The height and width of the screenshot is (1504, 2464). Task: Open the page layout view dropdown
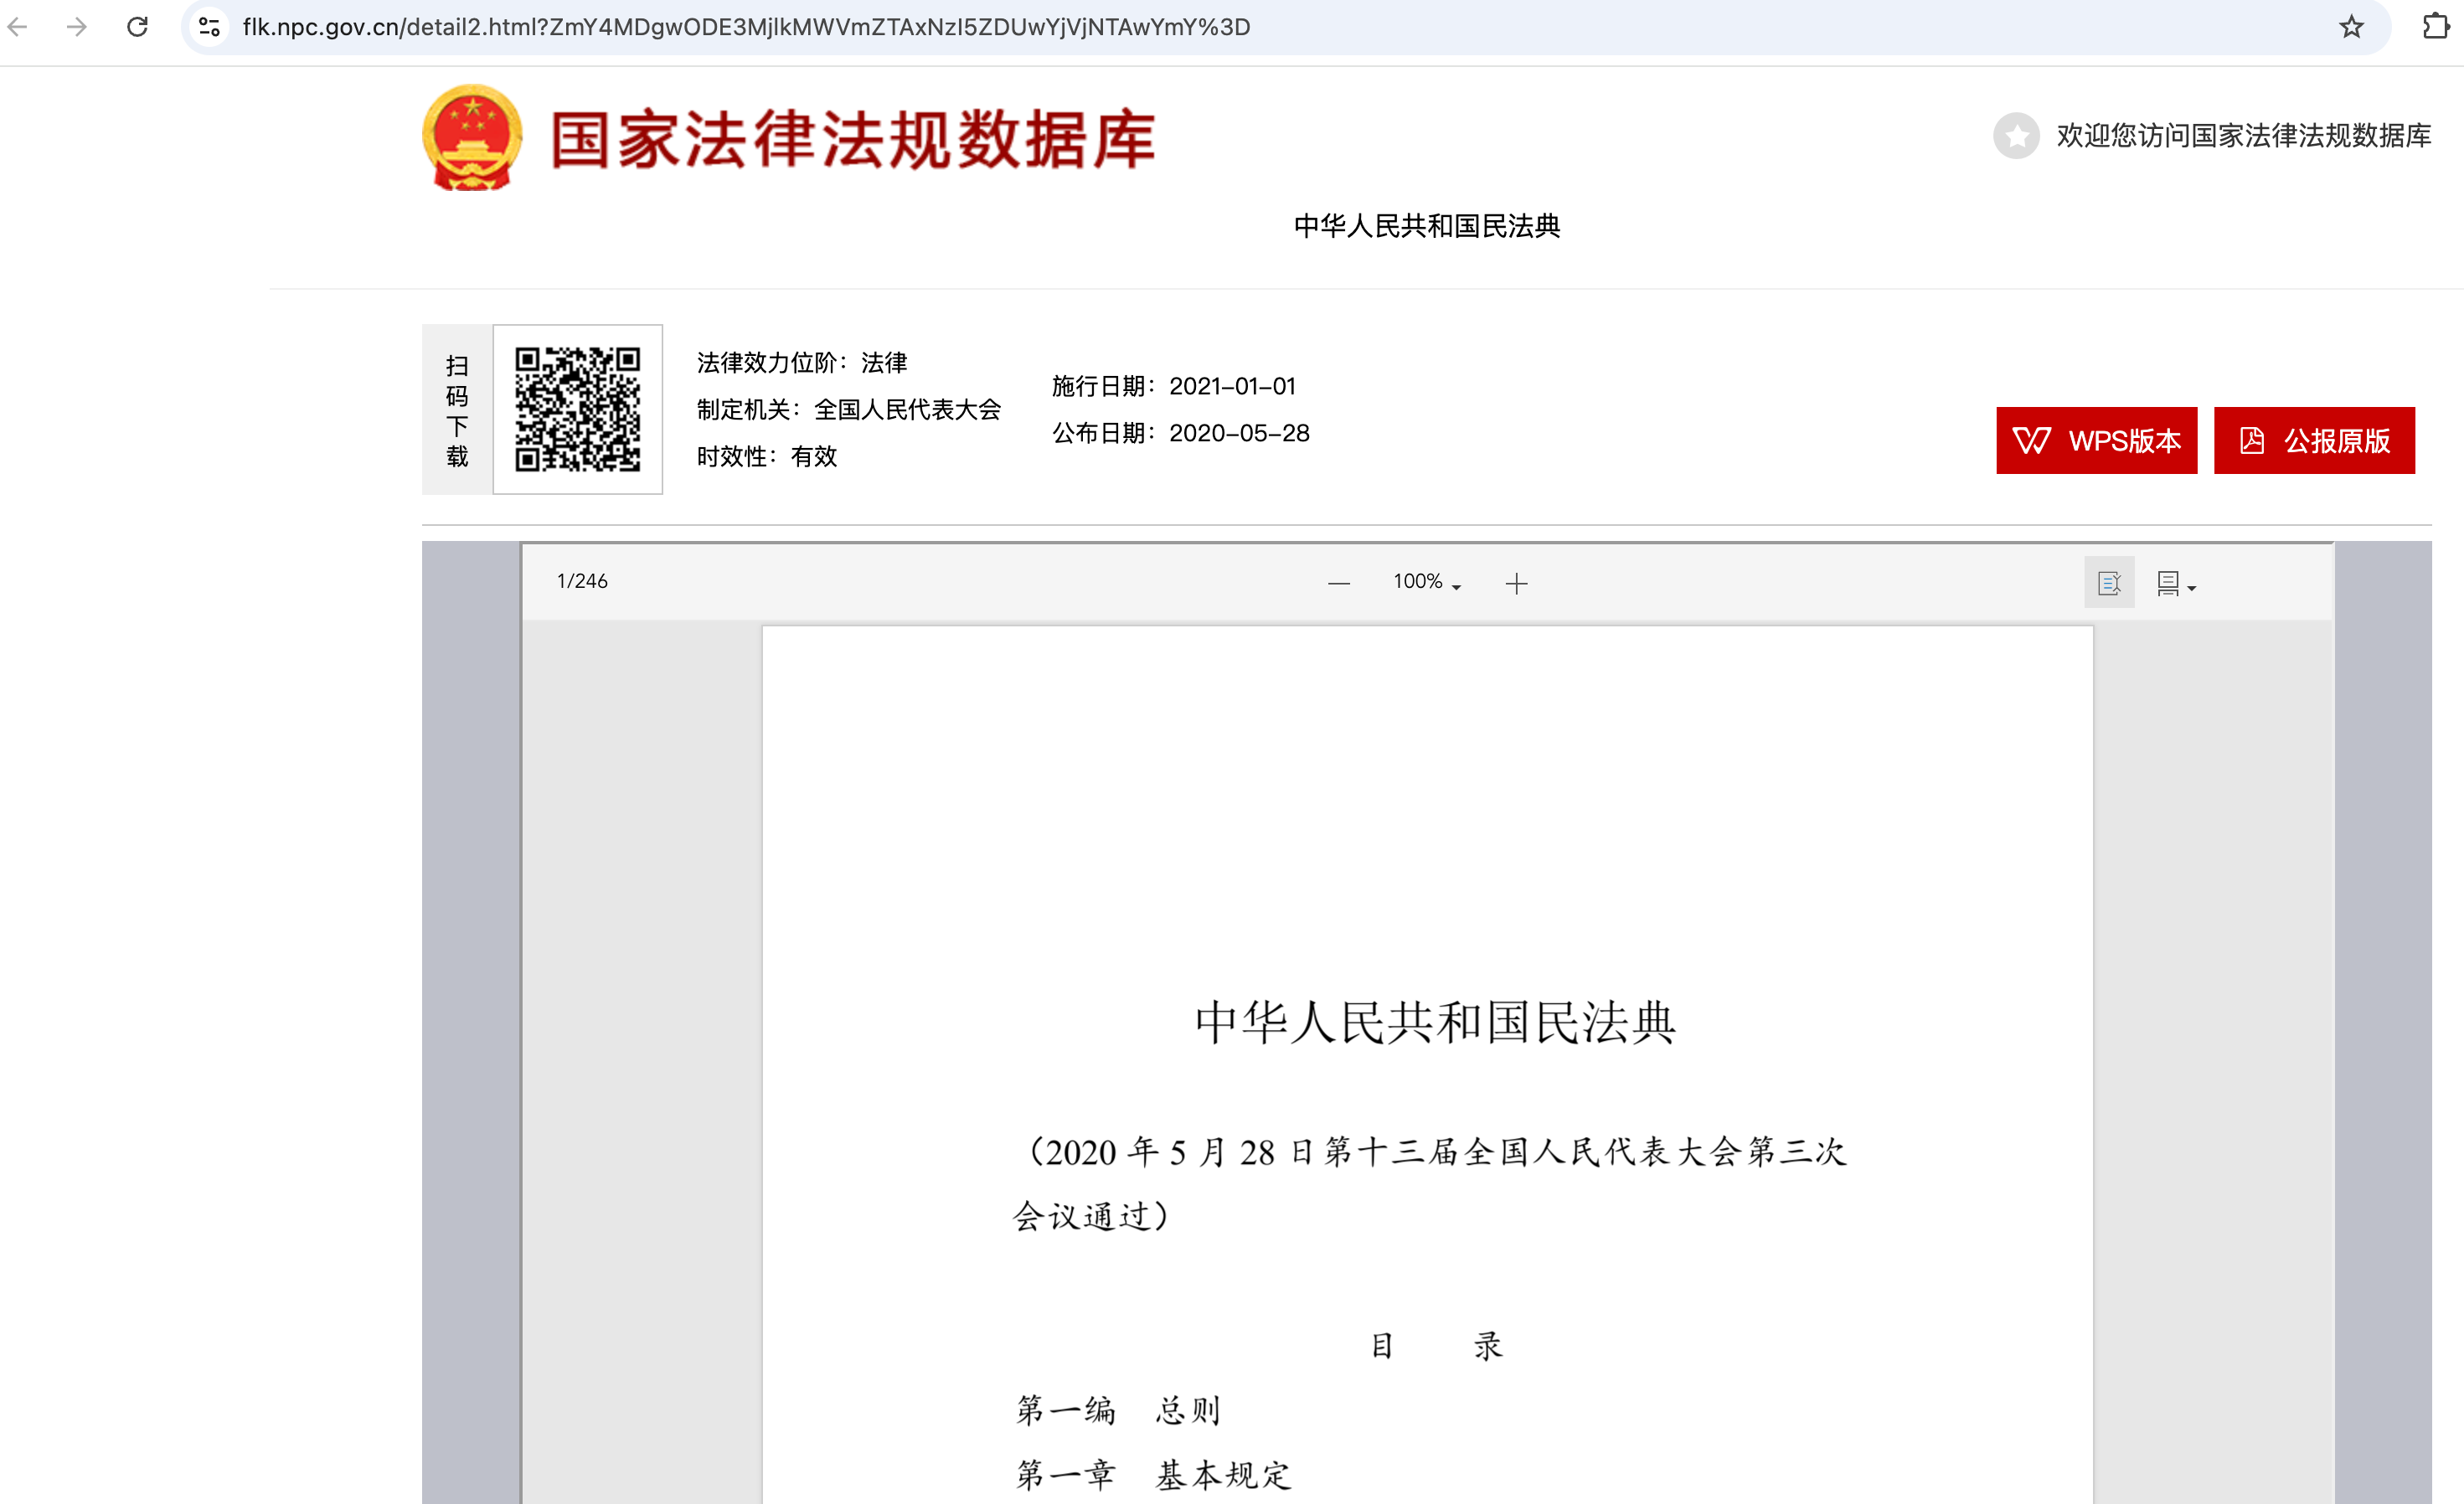(x=2175, y=583)
